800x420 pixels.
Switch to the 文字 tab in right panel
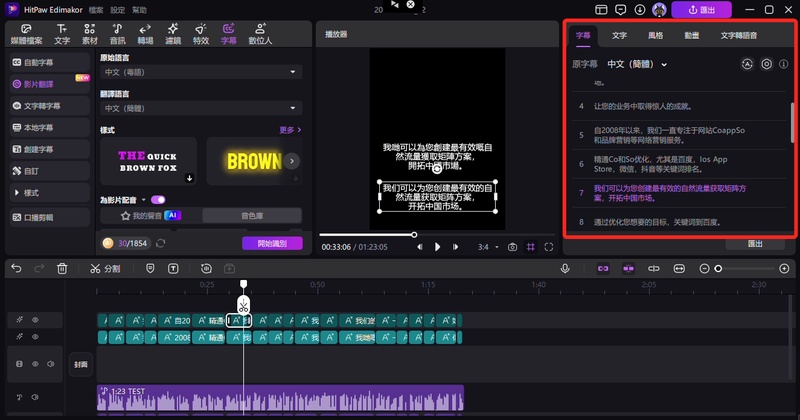pyautogui.click(x=619, y=35)
